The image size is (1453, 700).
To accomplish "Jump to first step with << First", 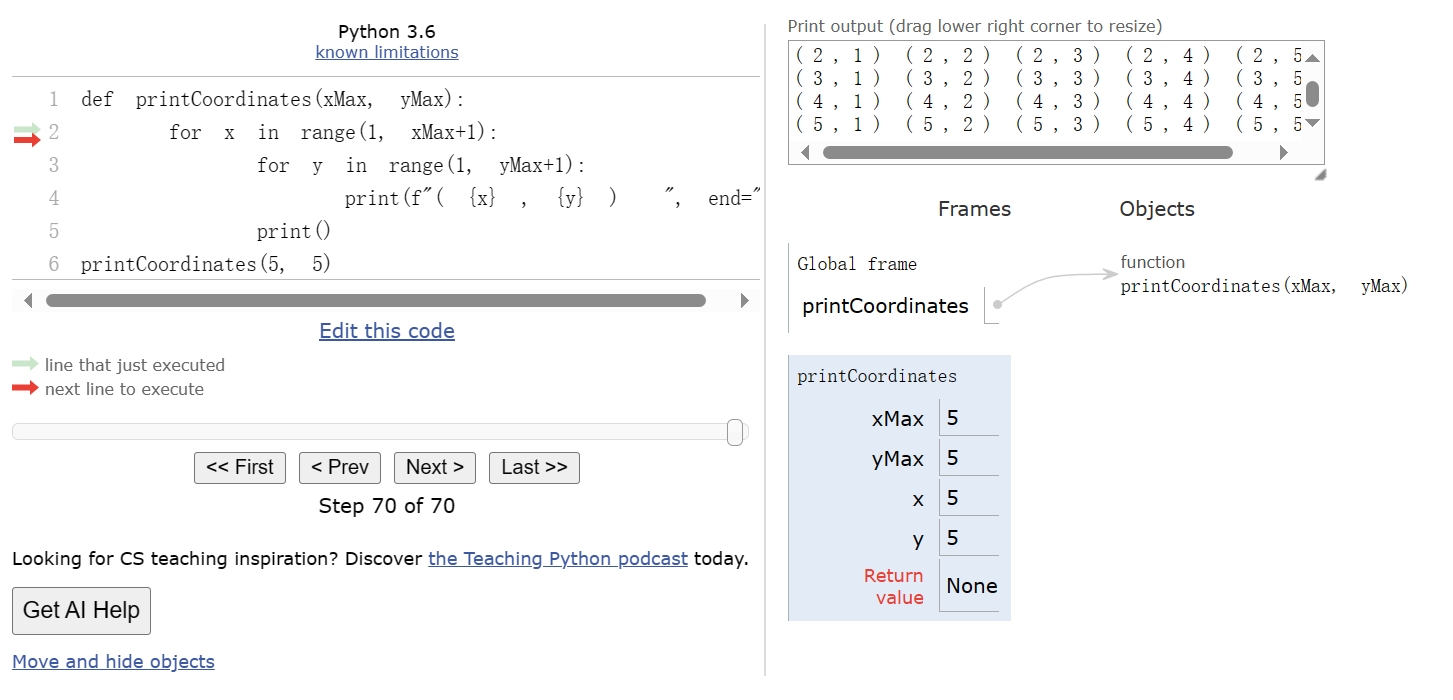I will (240, 468).
